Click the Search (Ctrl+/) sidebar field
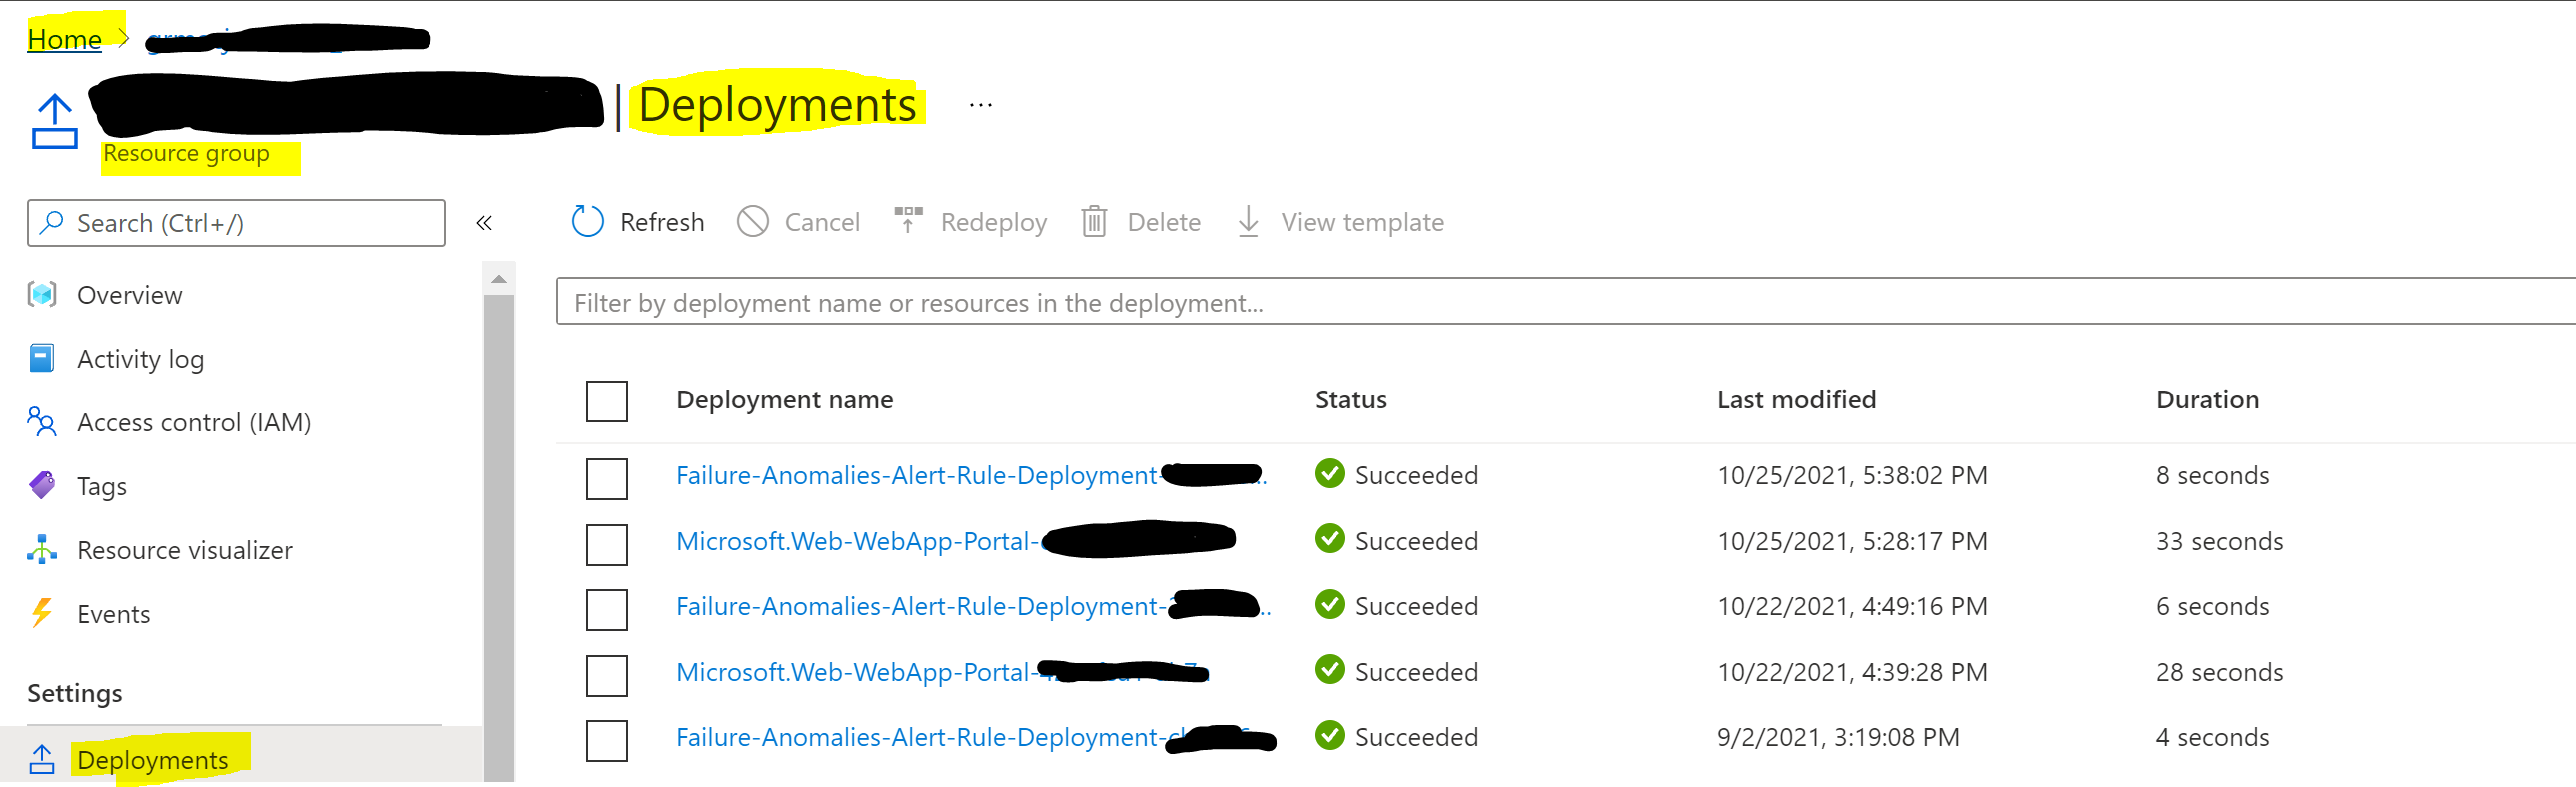 pos(236,222)
